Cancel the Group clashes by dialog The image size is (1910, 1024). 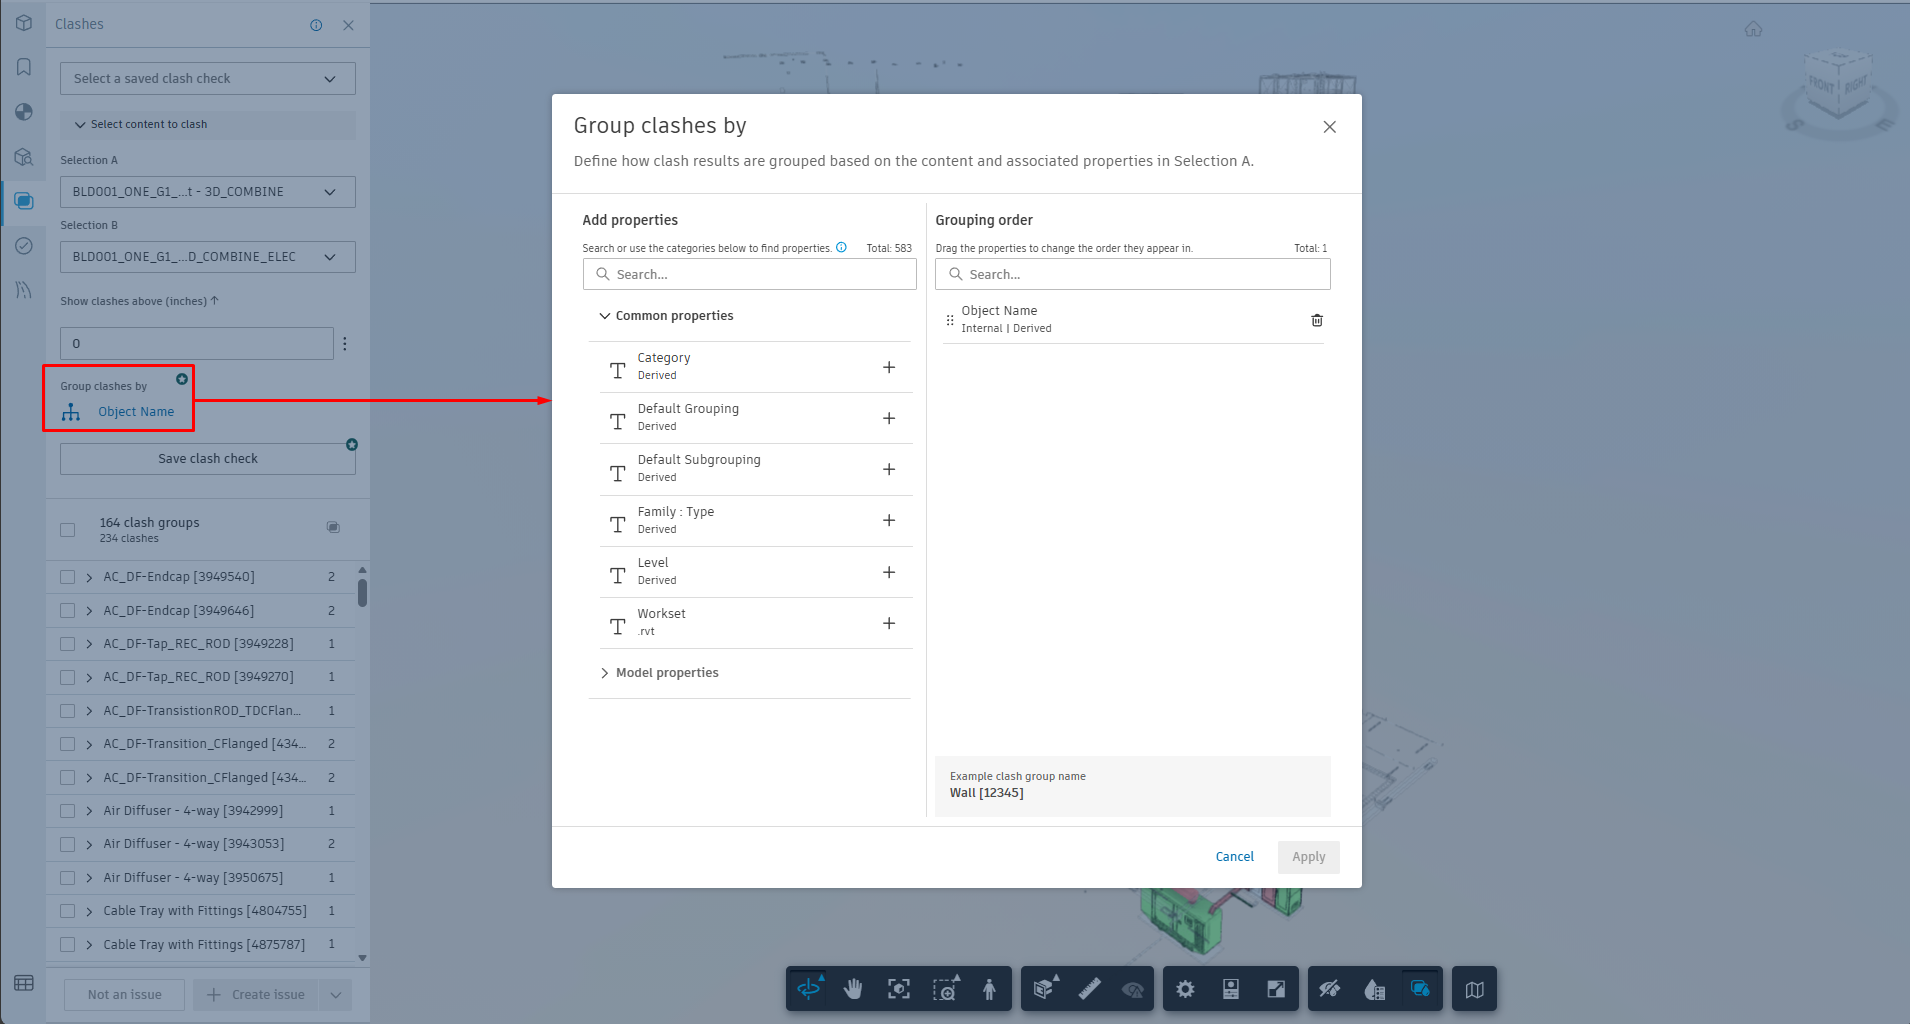point(1234,857)
